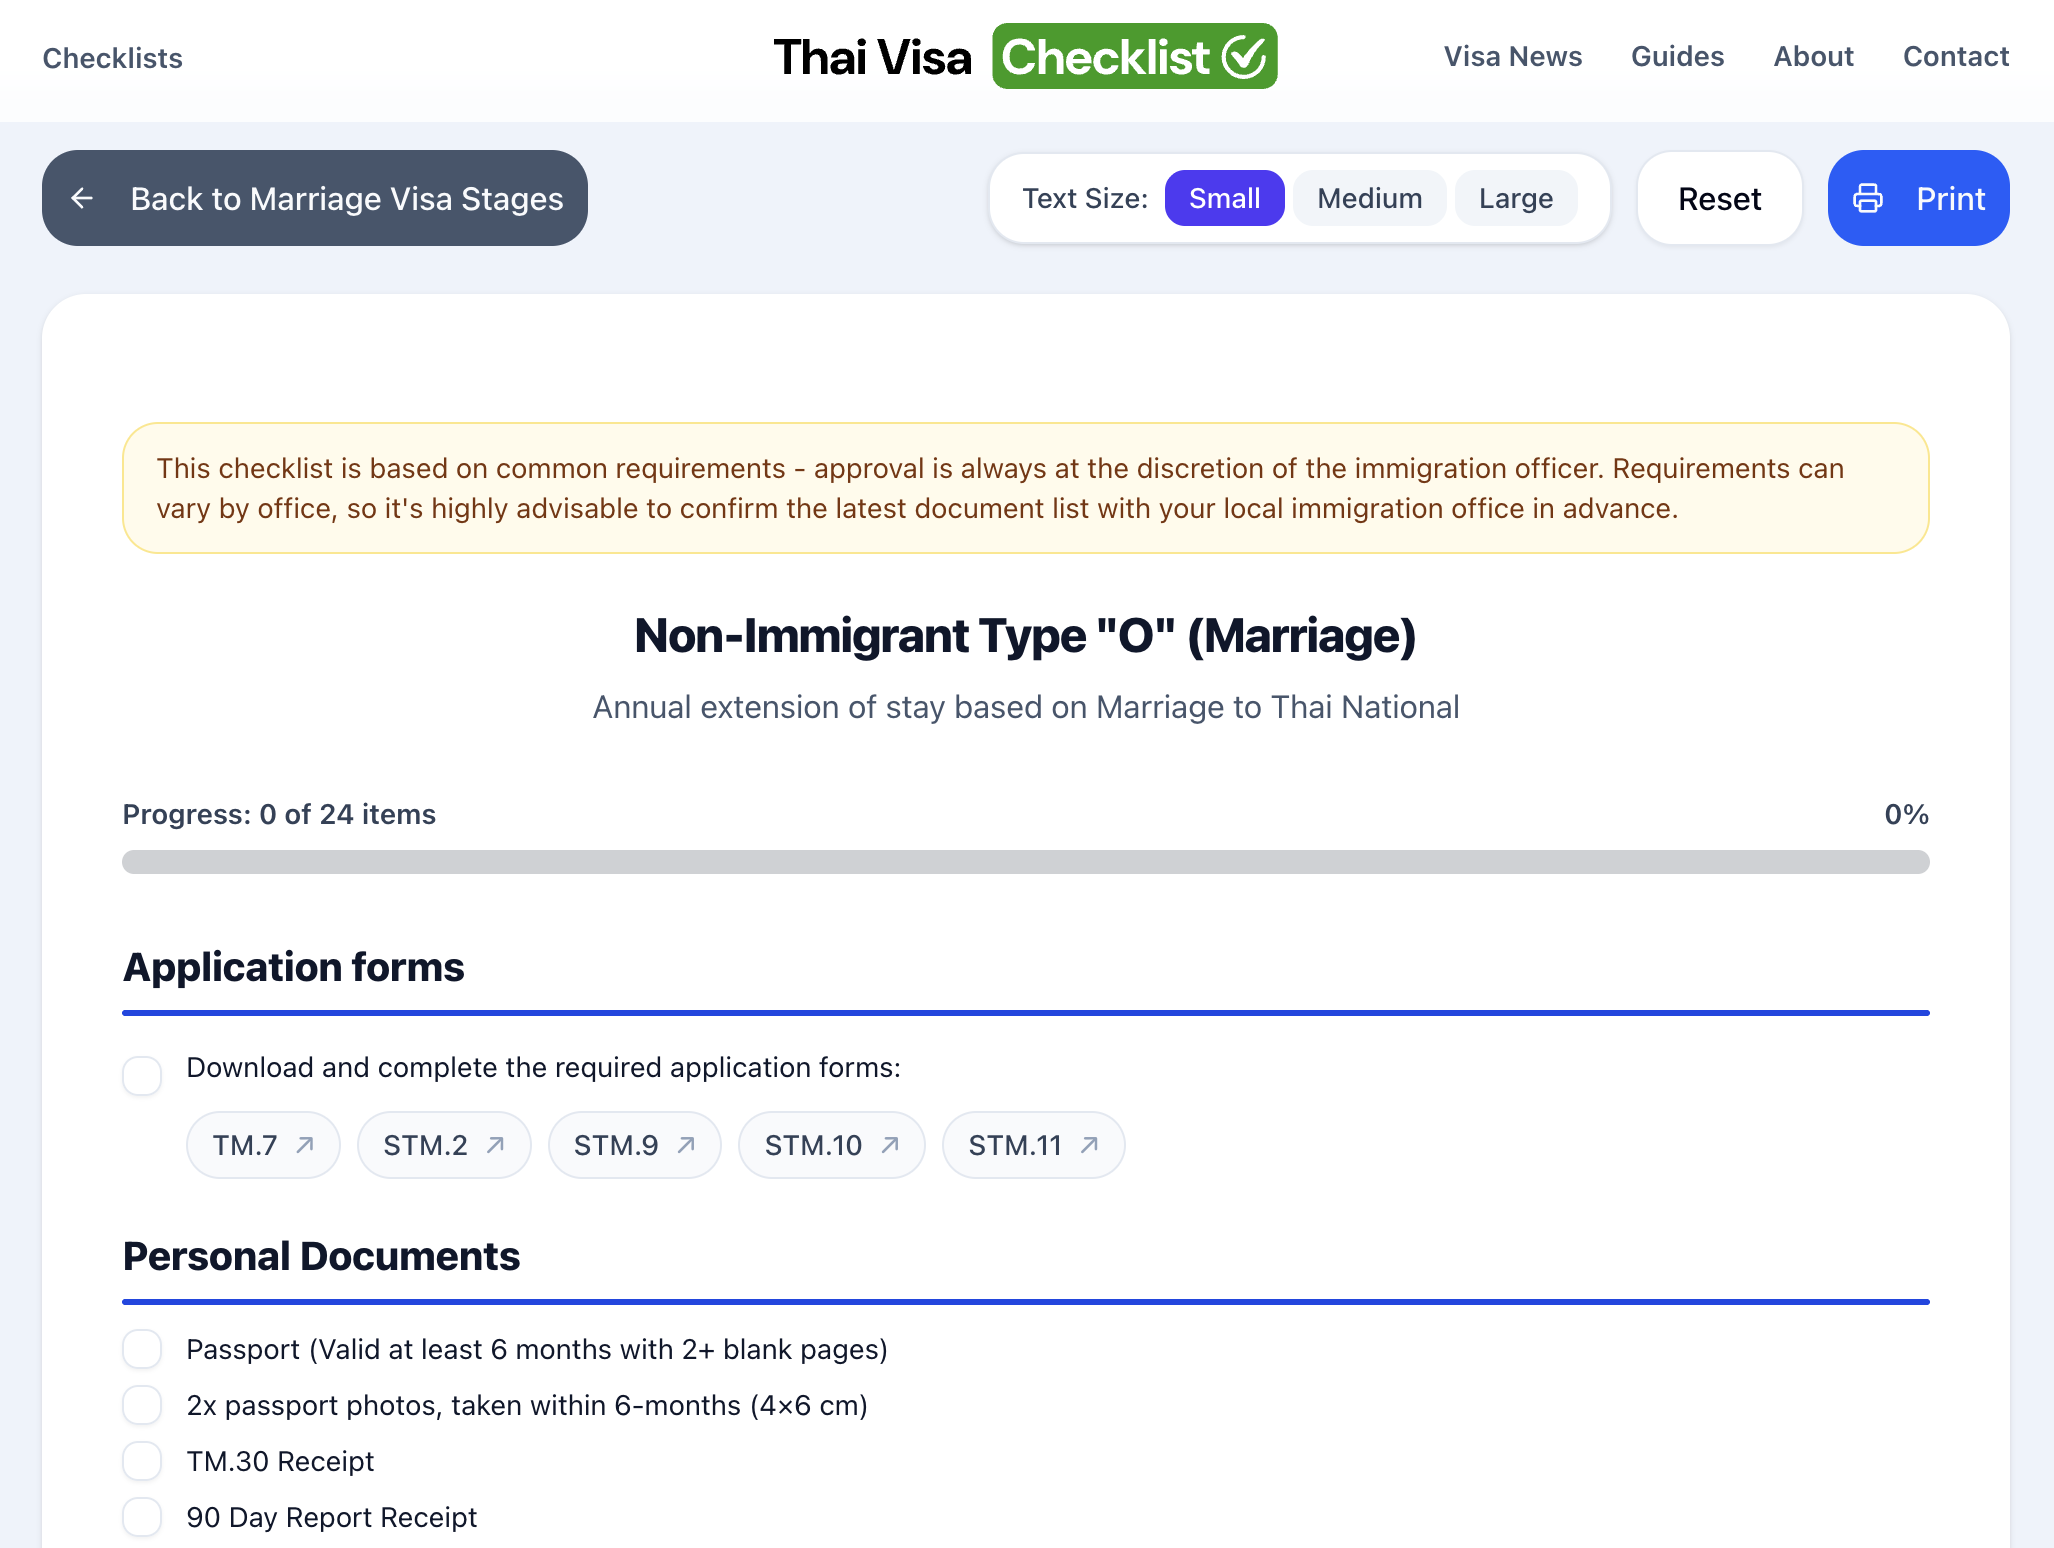Check the TM.30 Receipt item
Image resolution: width=2054 pixels, height=1548 pixels.
point(142,1461)
